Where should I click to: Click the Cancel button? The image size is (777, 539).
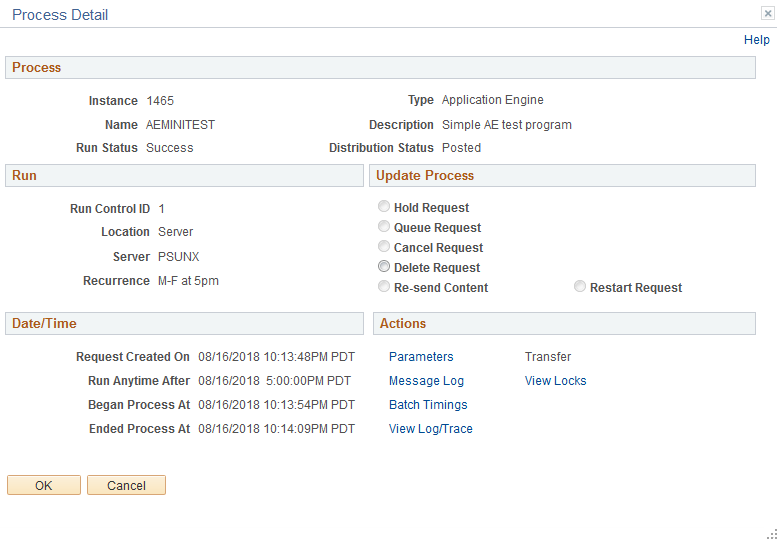pos(126,485)
